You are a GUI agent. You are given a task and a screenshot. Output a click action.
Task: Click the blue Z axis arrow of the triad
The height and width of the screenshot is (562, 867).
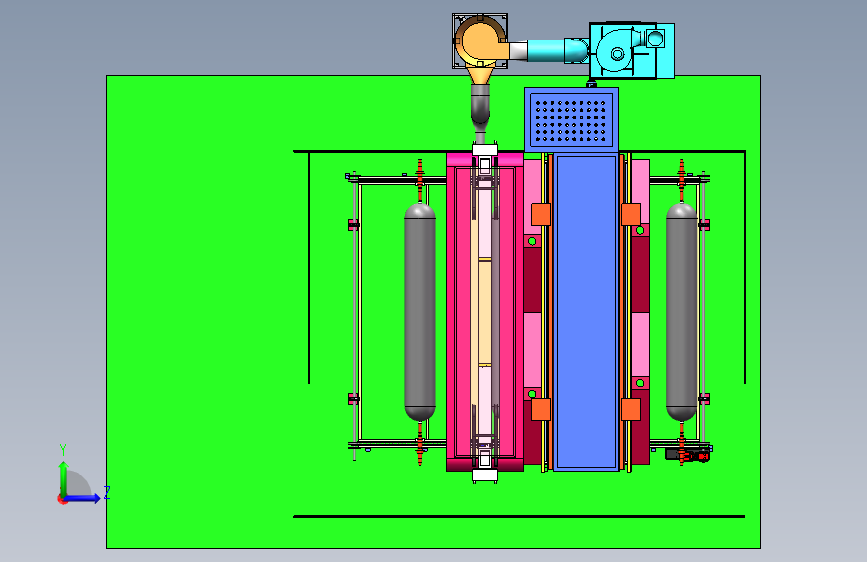point(83,498)
